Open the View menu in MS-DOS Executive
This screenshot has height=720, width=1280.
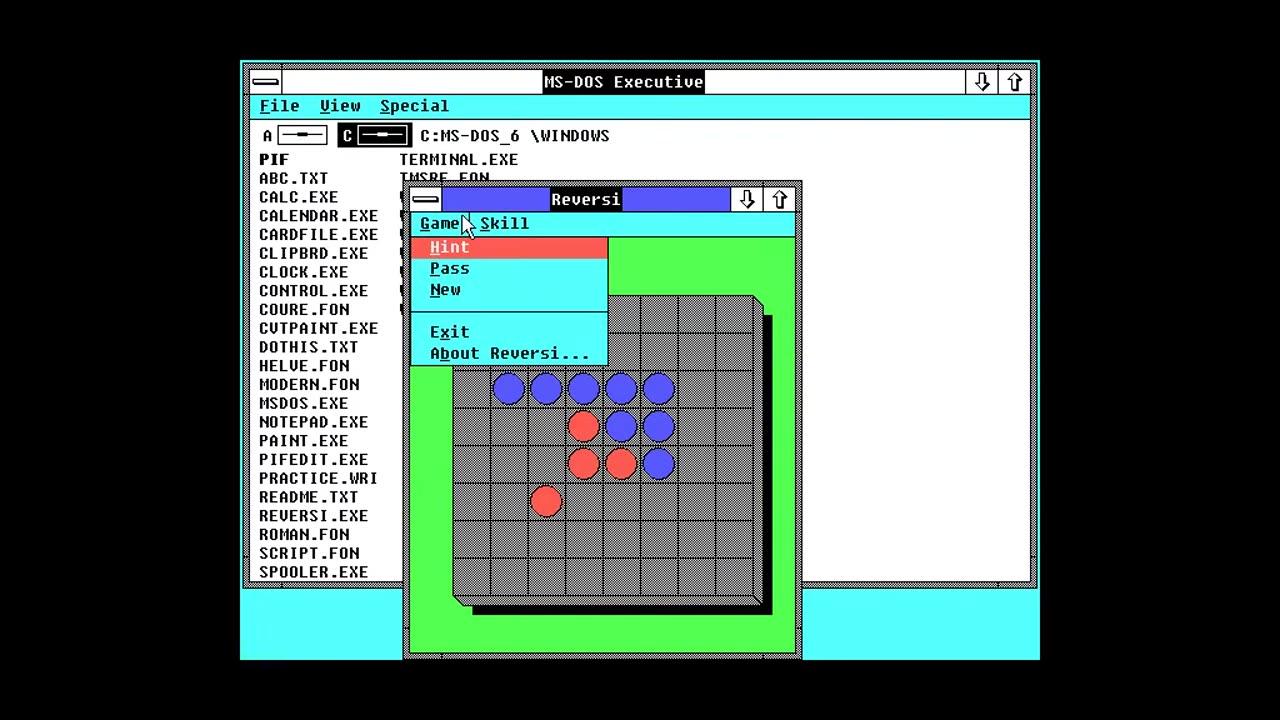[340, 106]
